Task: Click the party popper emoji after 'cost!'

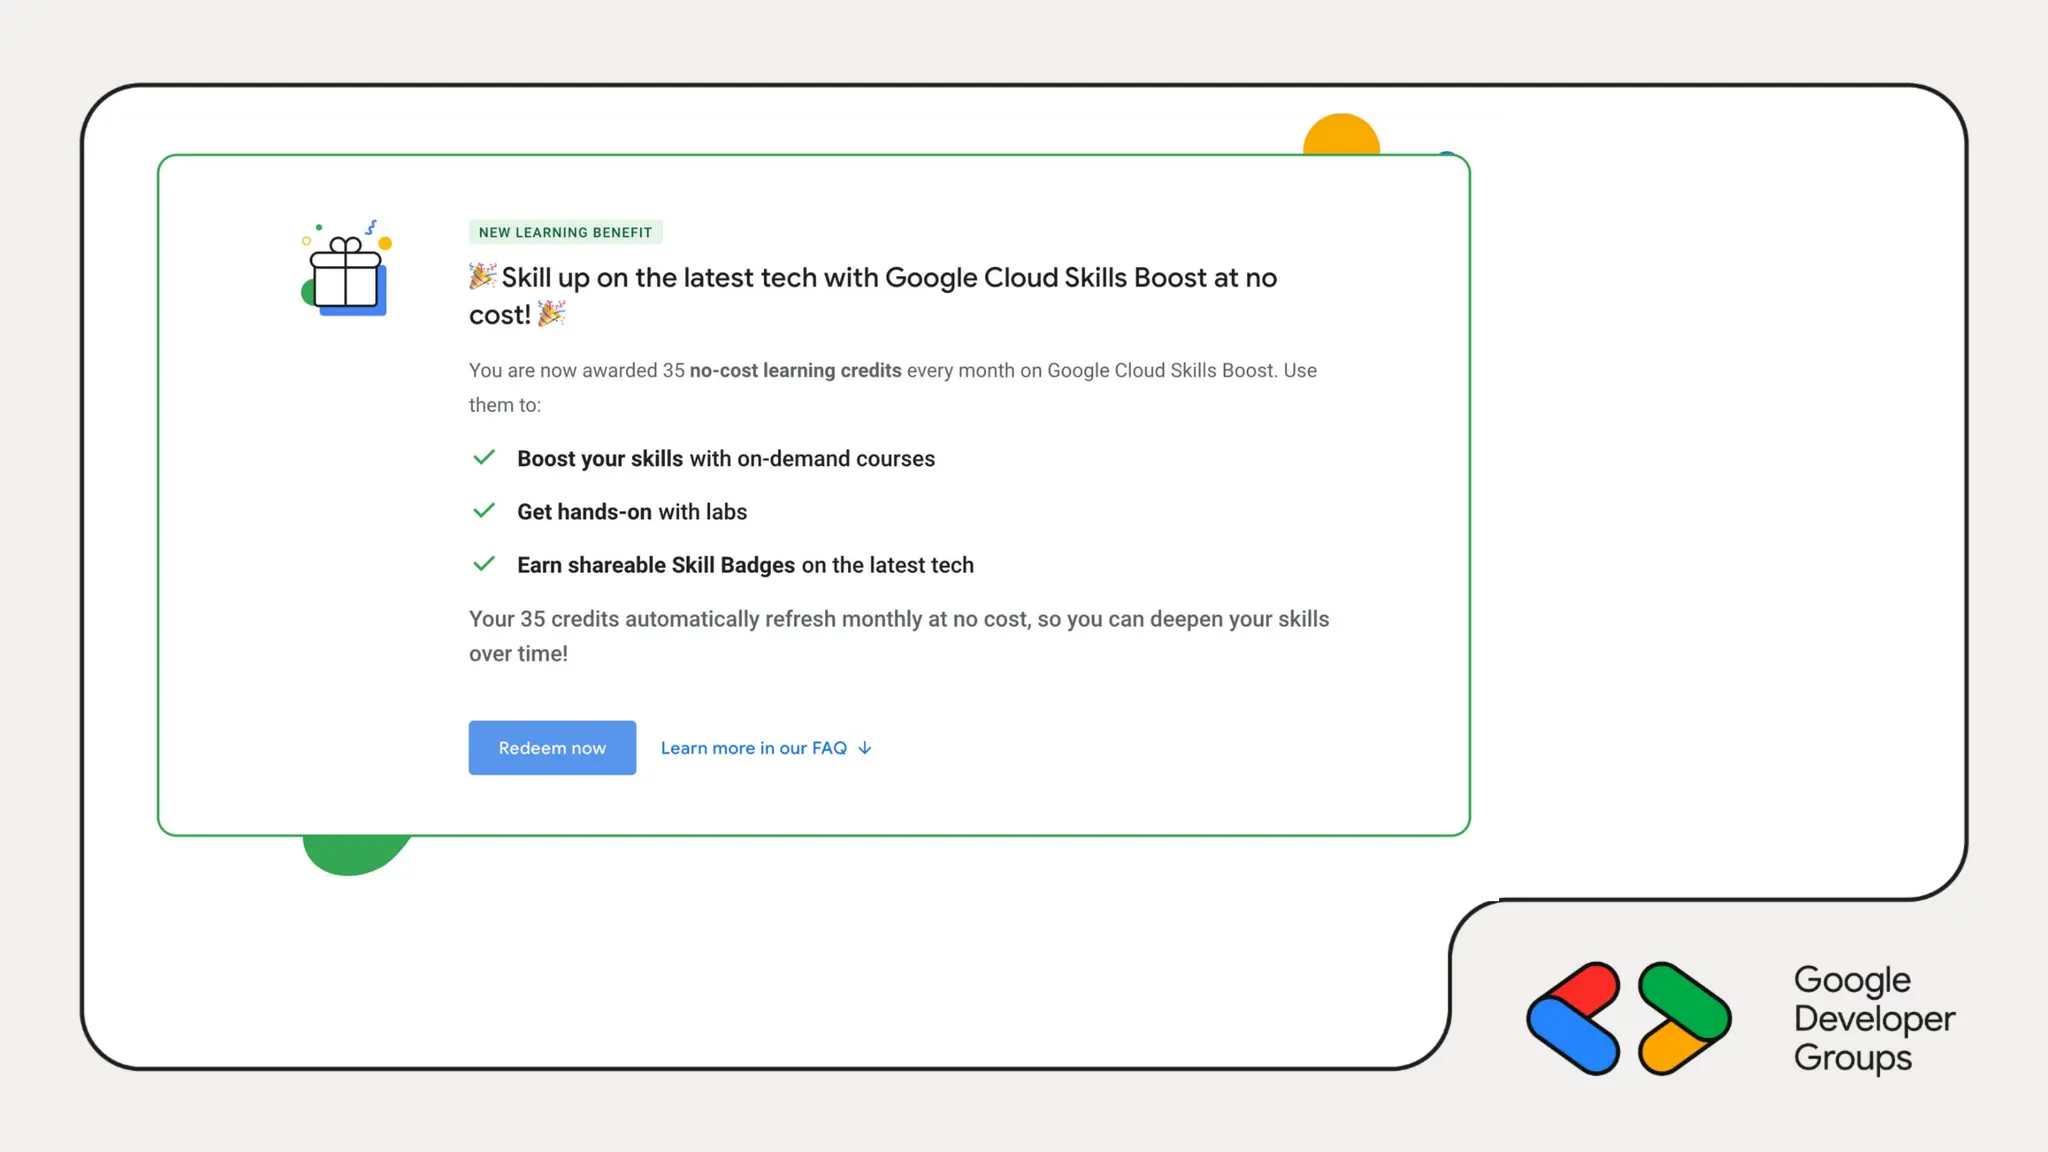Action: (551, 314)
